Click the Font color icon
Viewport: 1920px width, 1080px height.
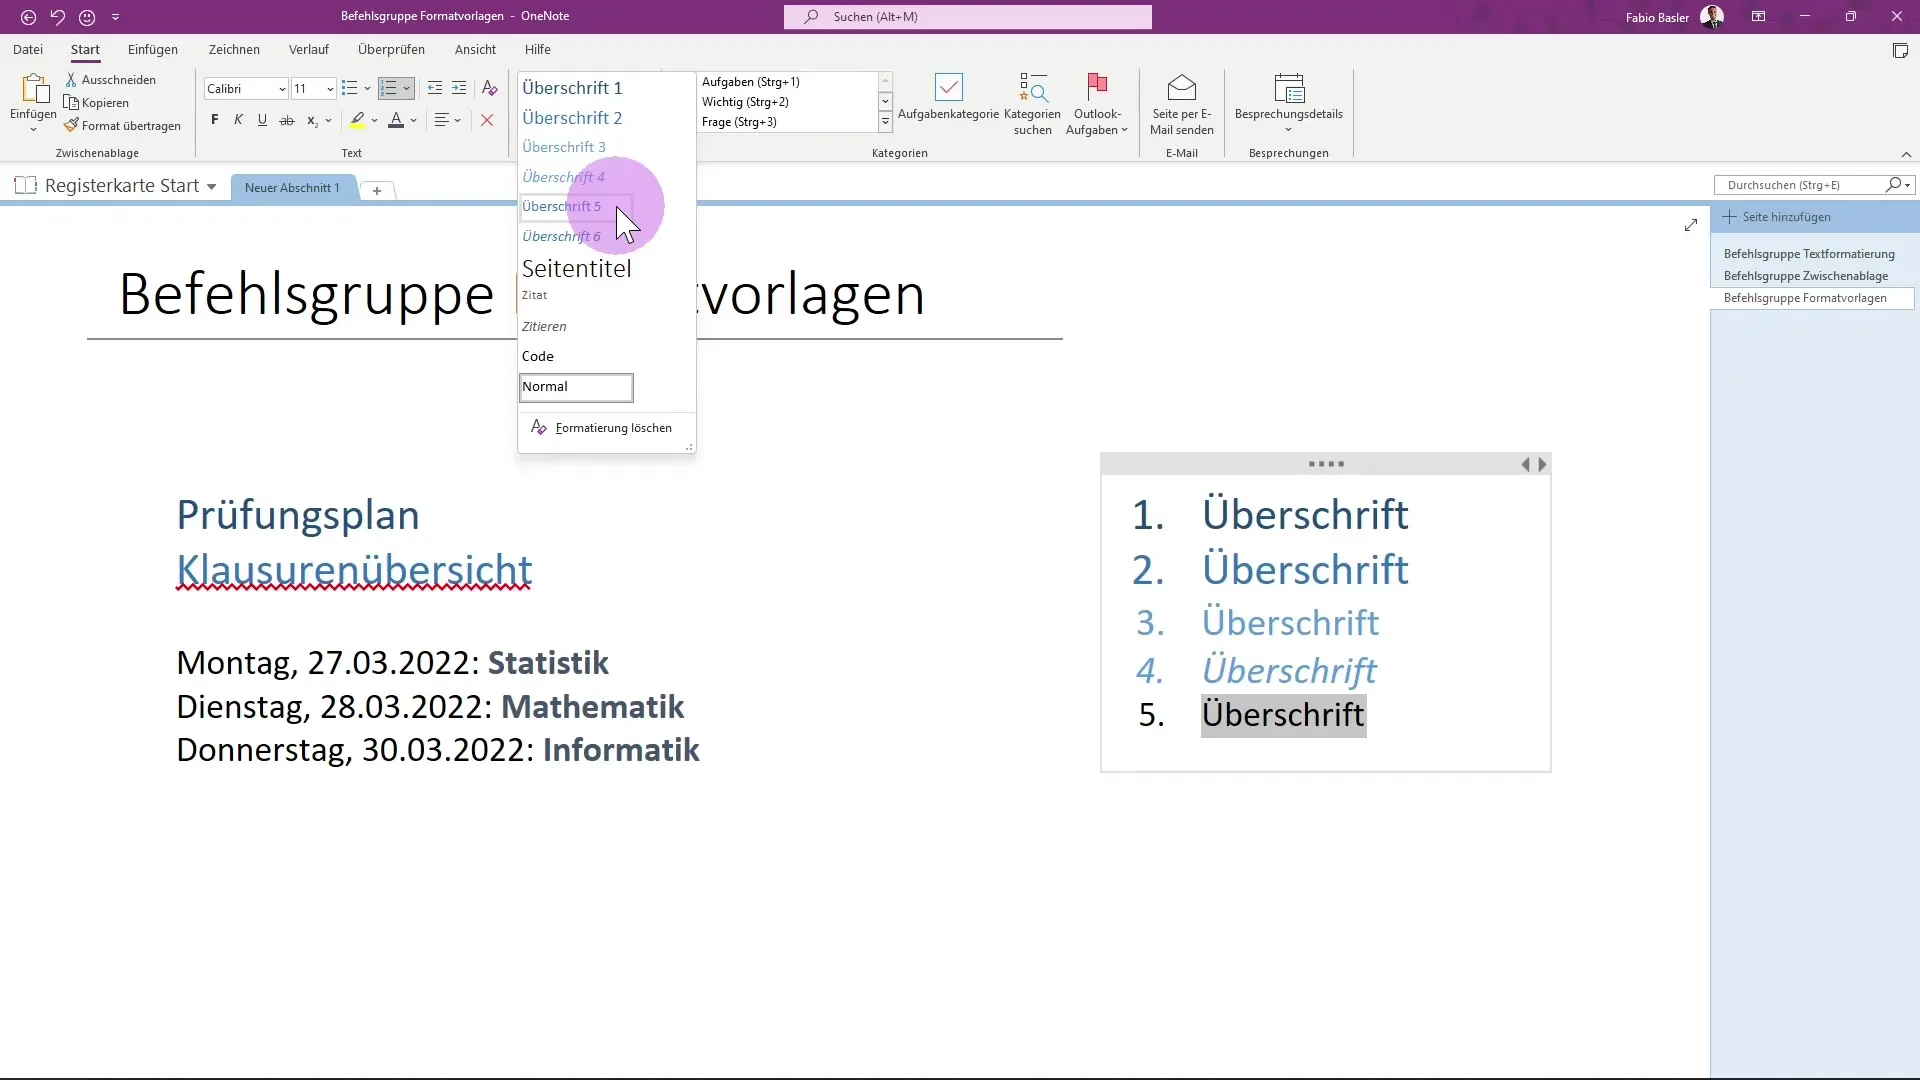pyautogui.click(x=396, y=120)
